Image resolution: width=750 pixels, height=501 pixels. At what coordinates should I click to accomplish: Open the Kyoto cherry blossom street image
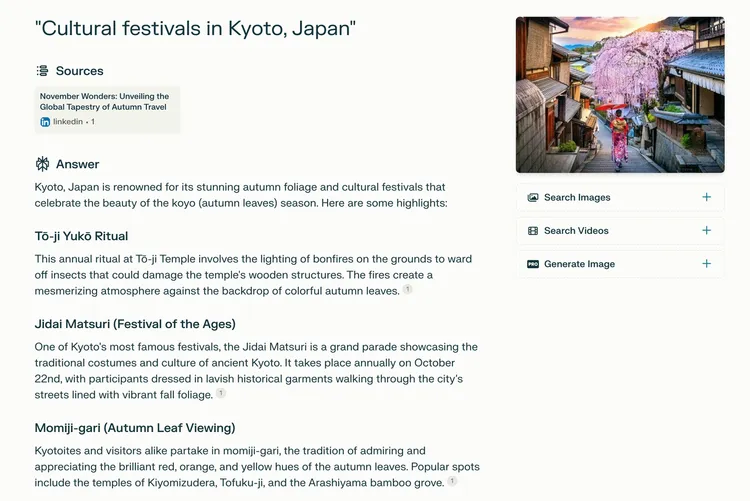point(619,95)
